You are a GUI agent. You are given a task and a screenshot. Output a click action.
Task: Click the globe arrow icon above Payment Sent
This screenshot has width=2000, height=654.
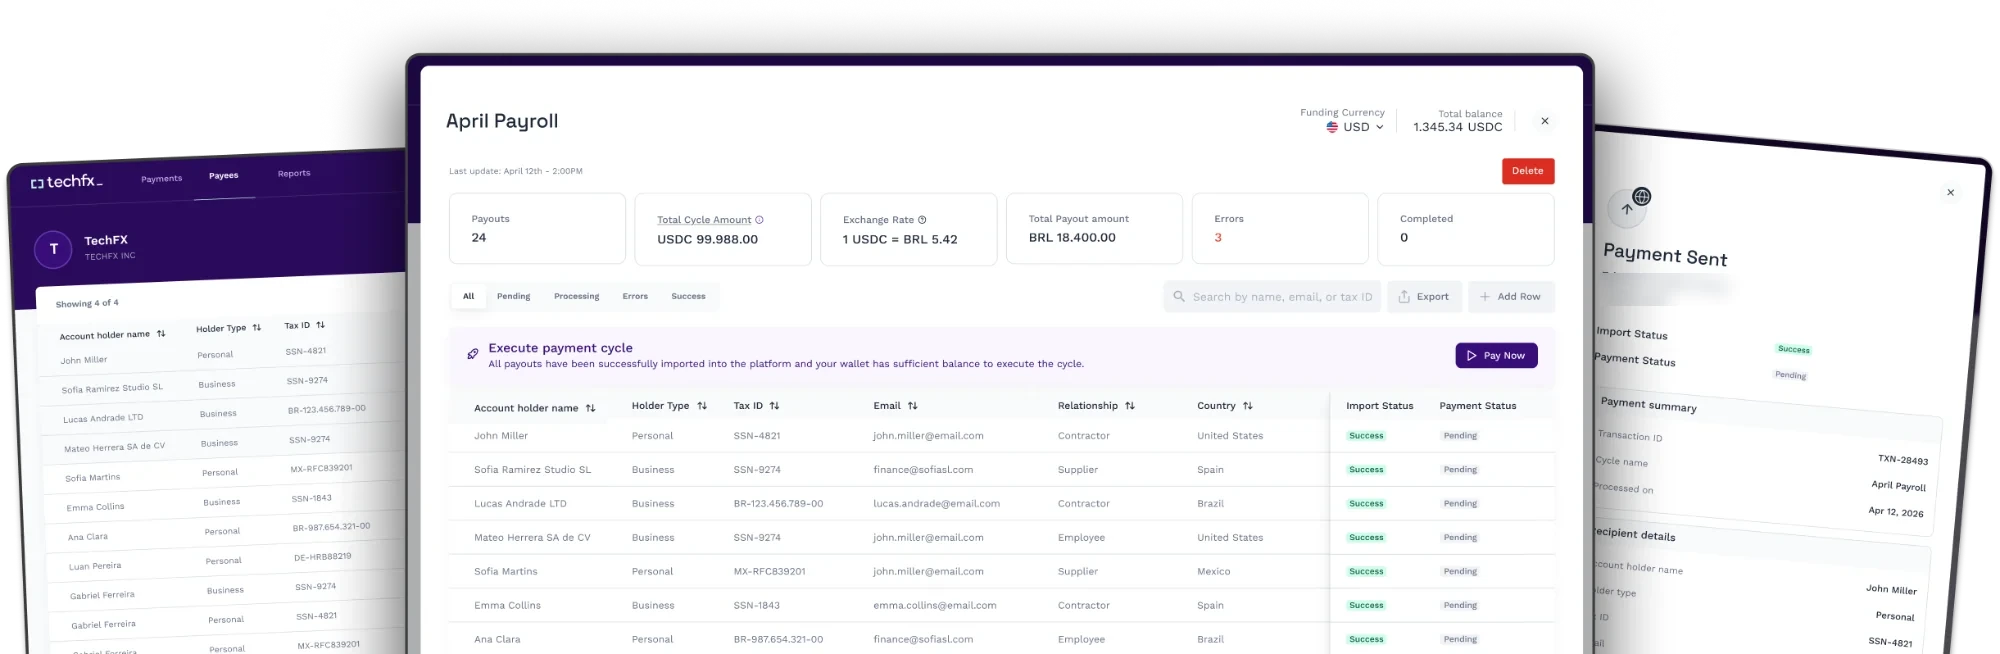pos(1628,206)
